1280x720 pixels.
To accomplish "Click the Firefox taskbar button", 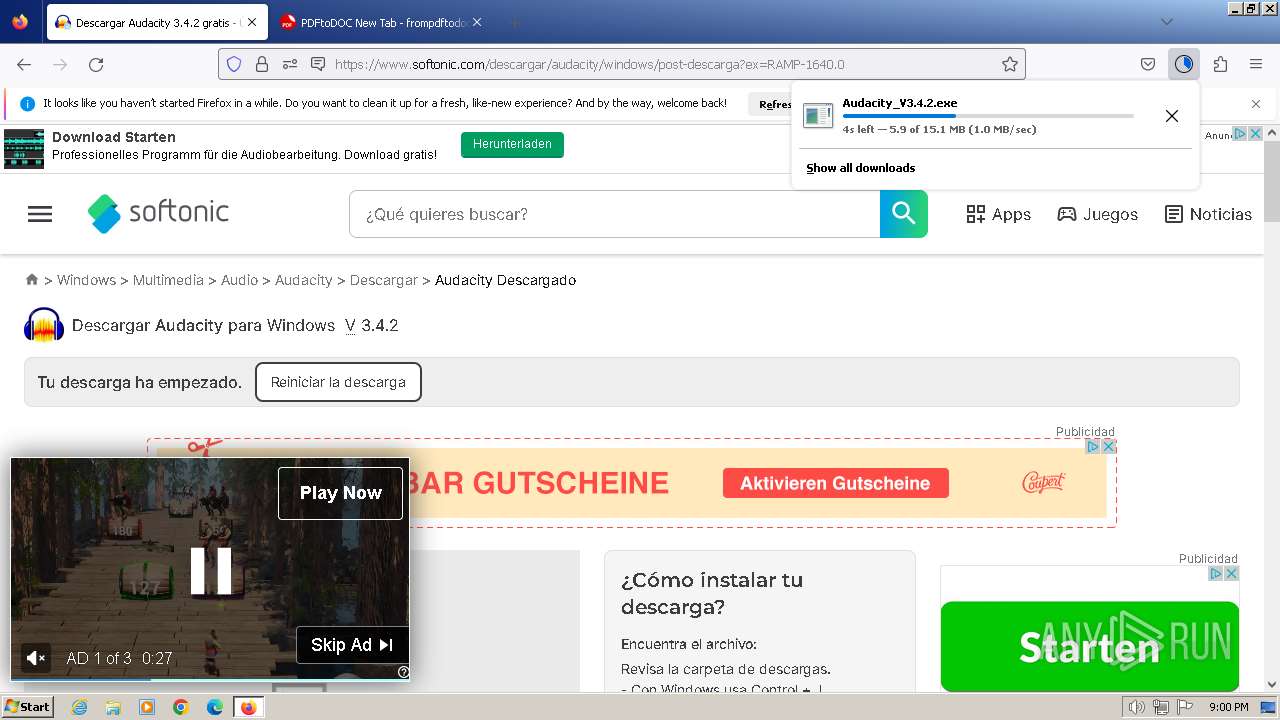I will click(x=248, y=707).
